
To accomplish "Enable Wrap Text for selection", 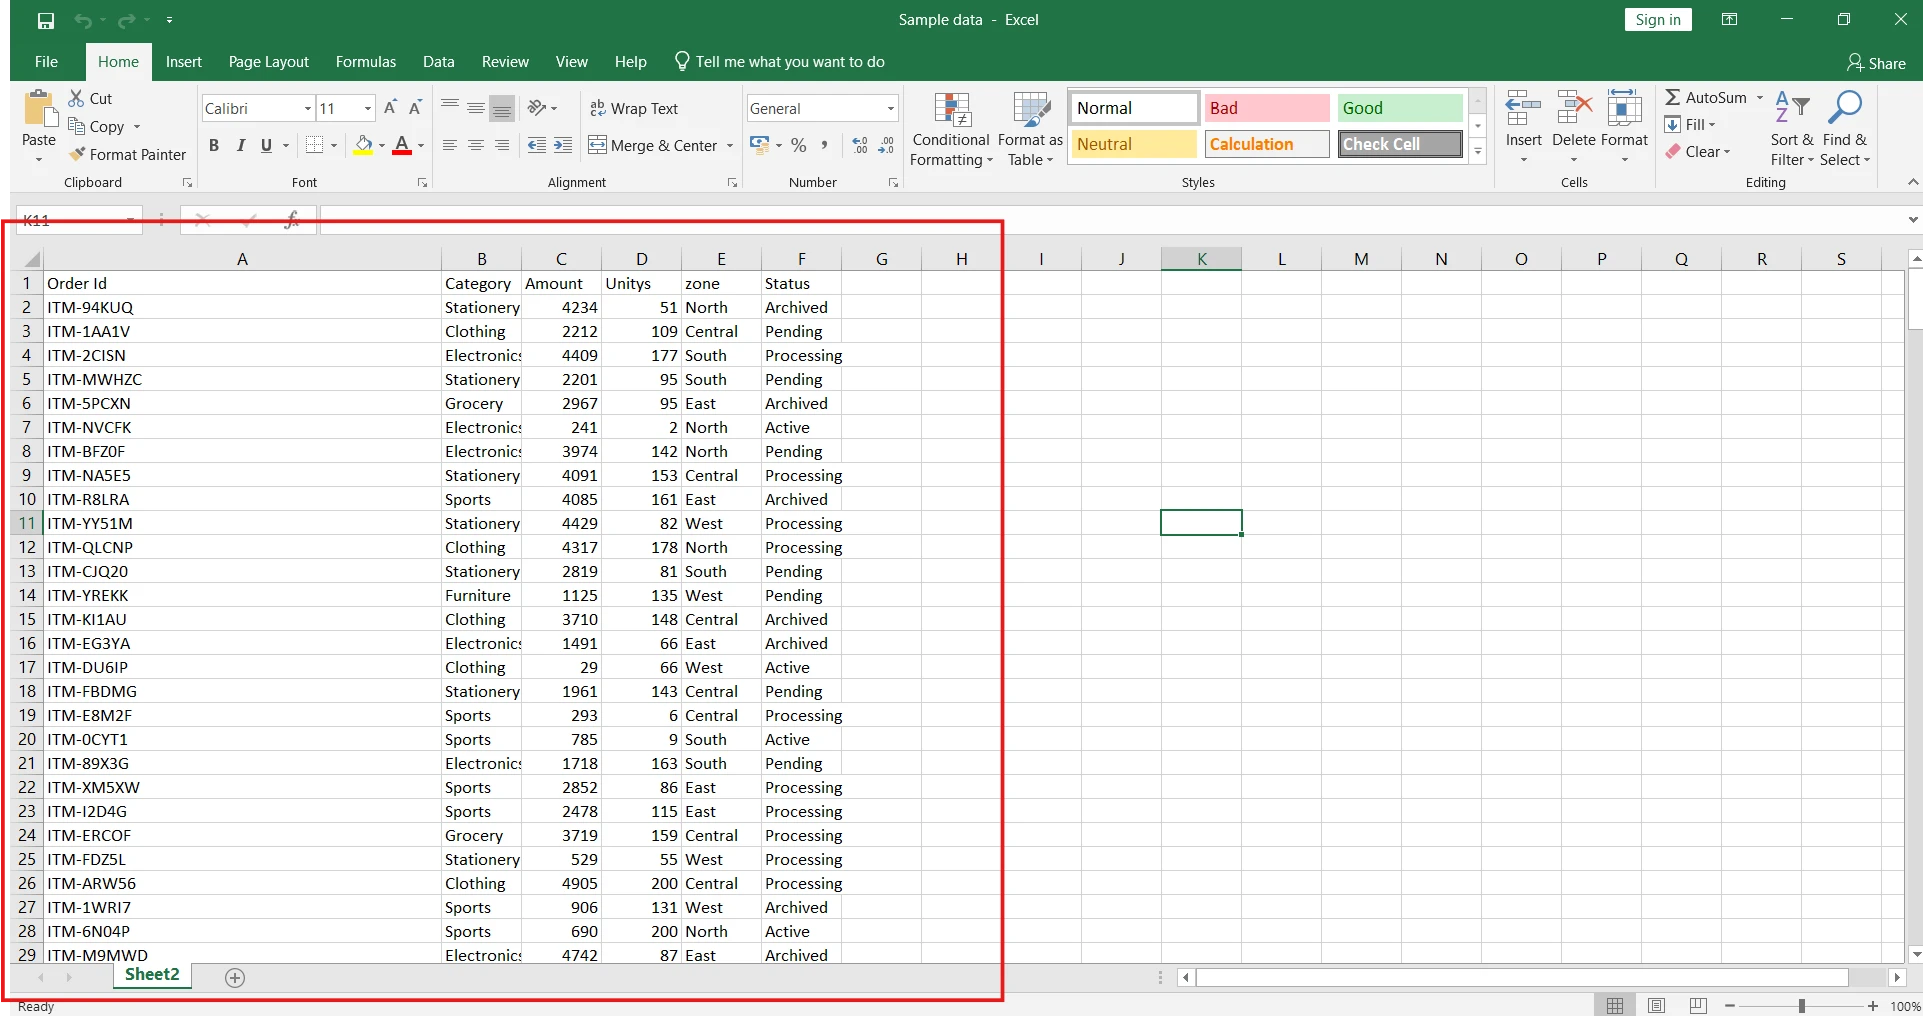I will pos(635,107).
